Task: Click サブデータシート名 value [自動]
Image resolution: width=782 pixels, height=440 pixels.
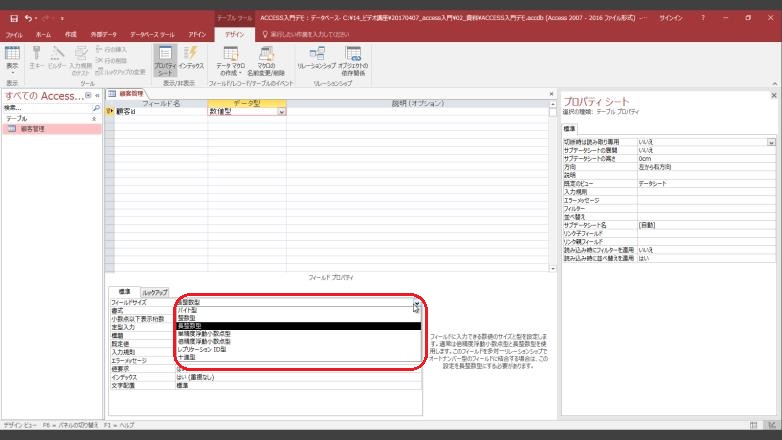Action: pyautogui.click(x=706, y=225)
